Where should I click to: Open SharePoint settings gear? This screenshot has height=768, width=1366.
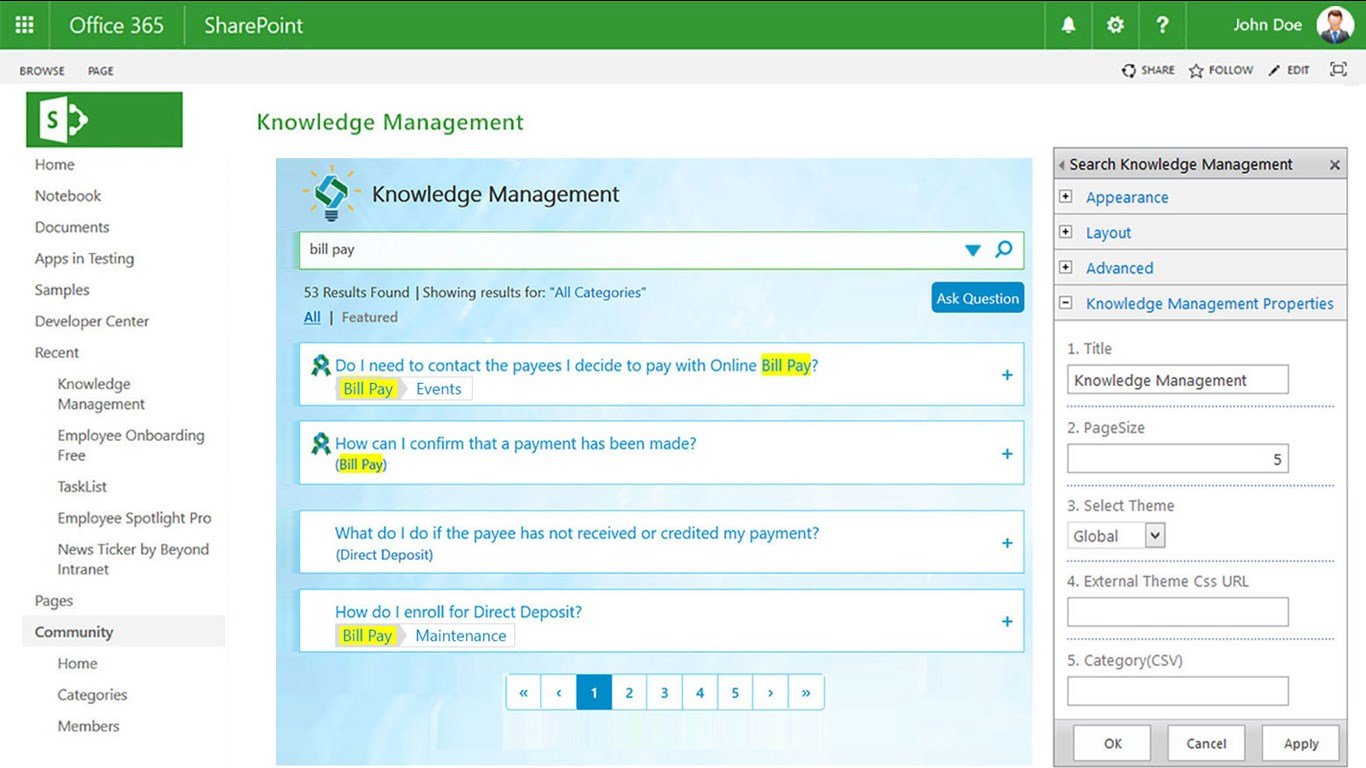pos(1114,24)
